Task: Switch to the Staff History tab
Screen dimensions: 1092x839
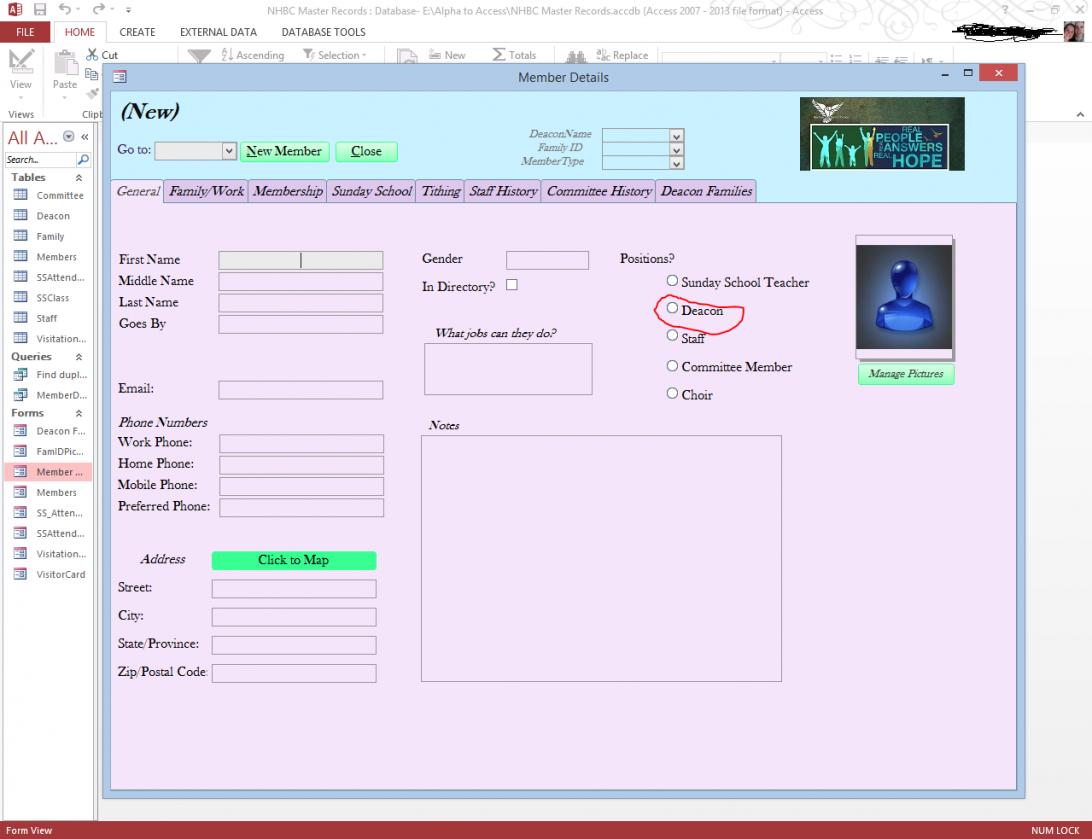Action: point(503,191)
